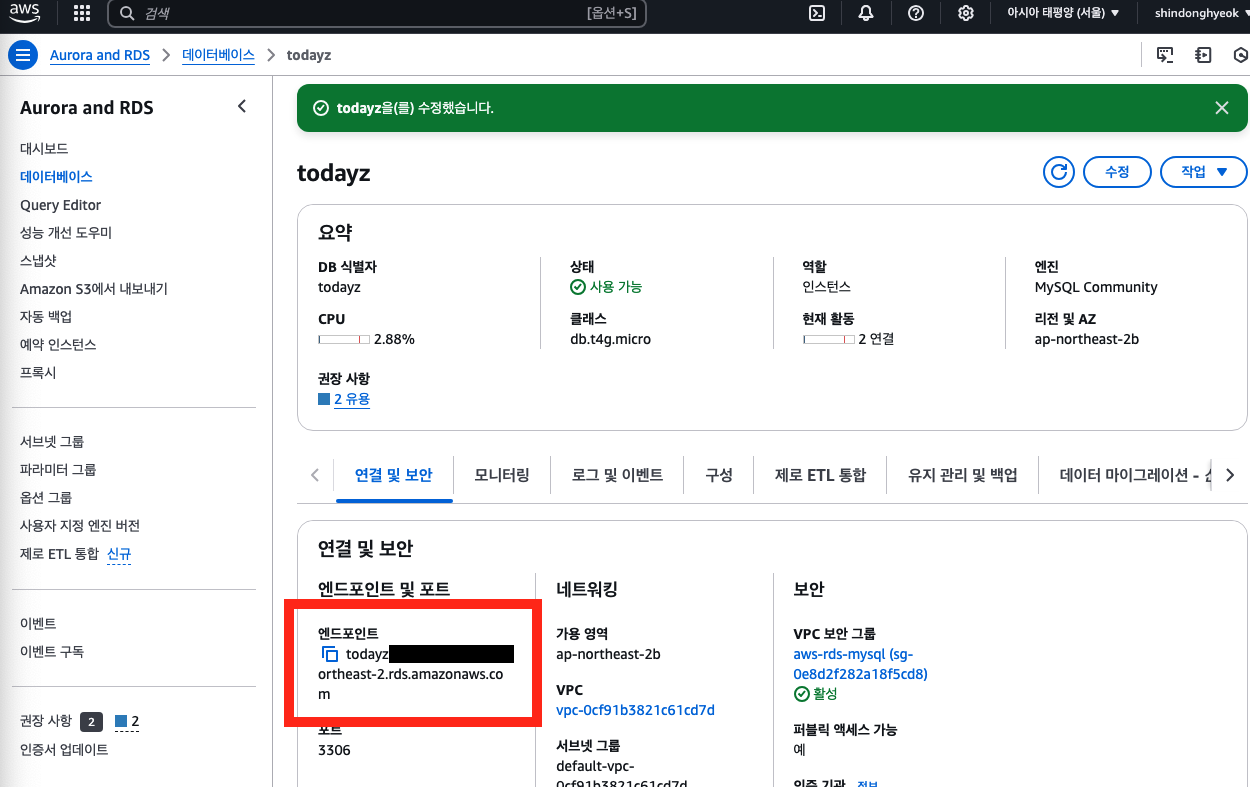Viewport: 1250px width, 787px height.
Task: Open 자동 백업 in the sidebar
Action: [46, 316]
